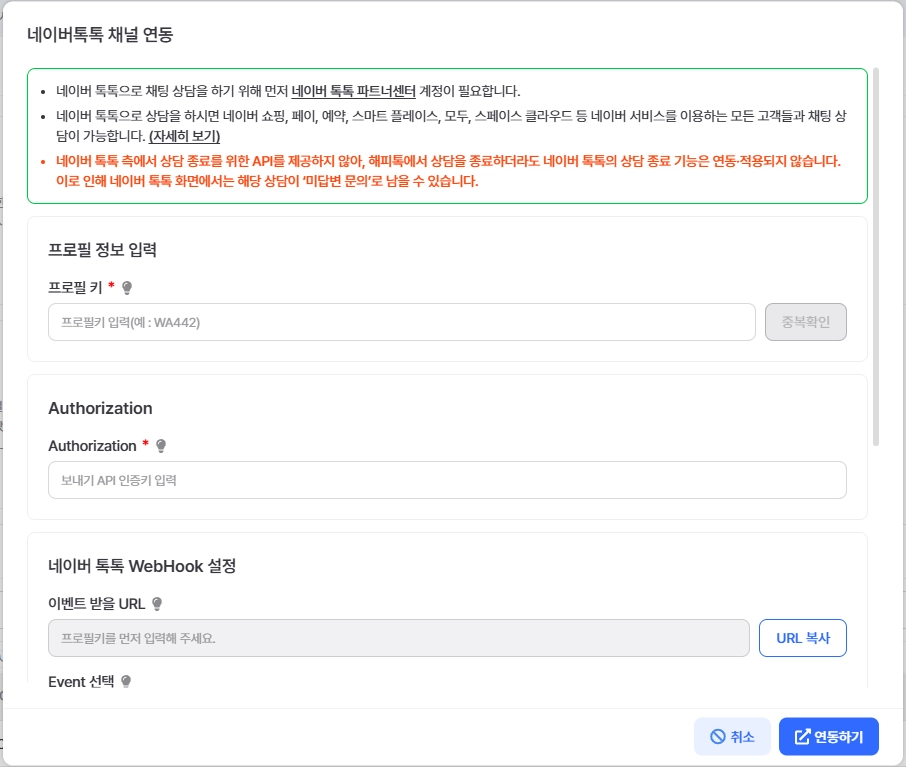Image resolution: width=906 pixels, height=767 pixels.
Task: Click the help bulb next to Event 선택
Action: 126,682
